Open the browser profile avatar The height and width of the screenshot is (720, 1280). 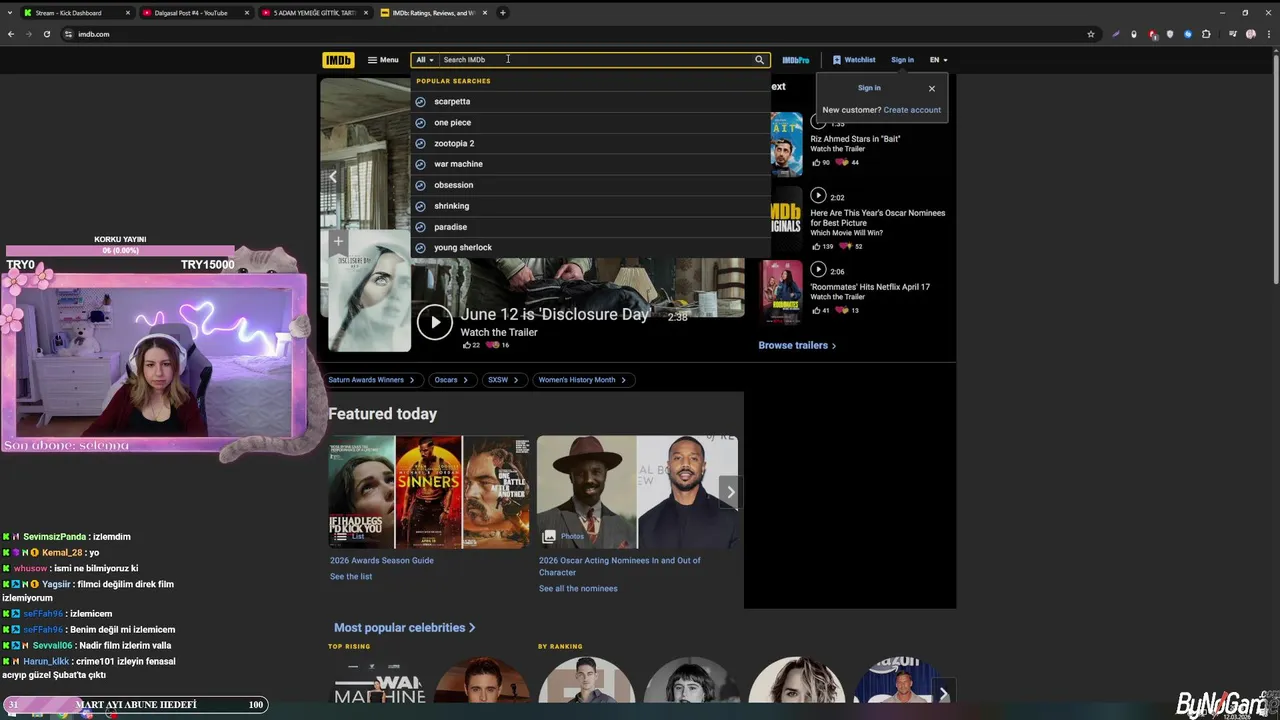pyautogui.click(x=1251, y=34)
